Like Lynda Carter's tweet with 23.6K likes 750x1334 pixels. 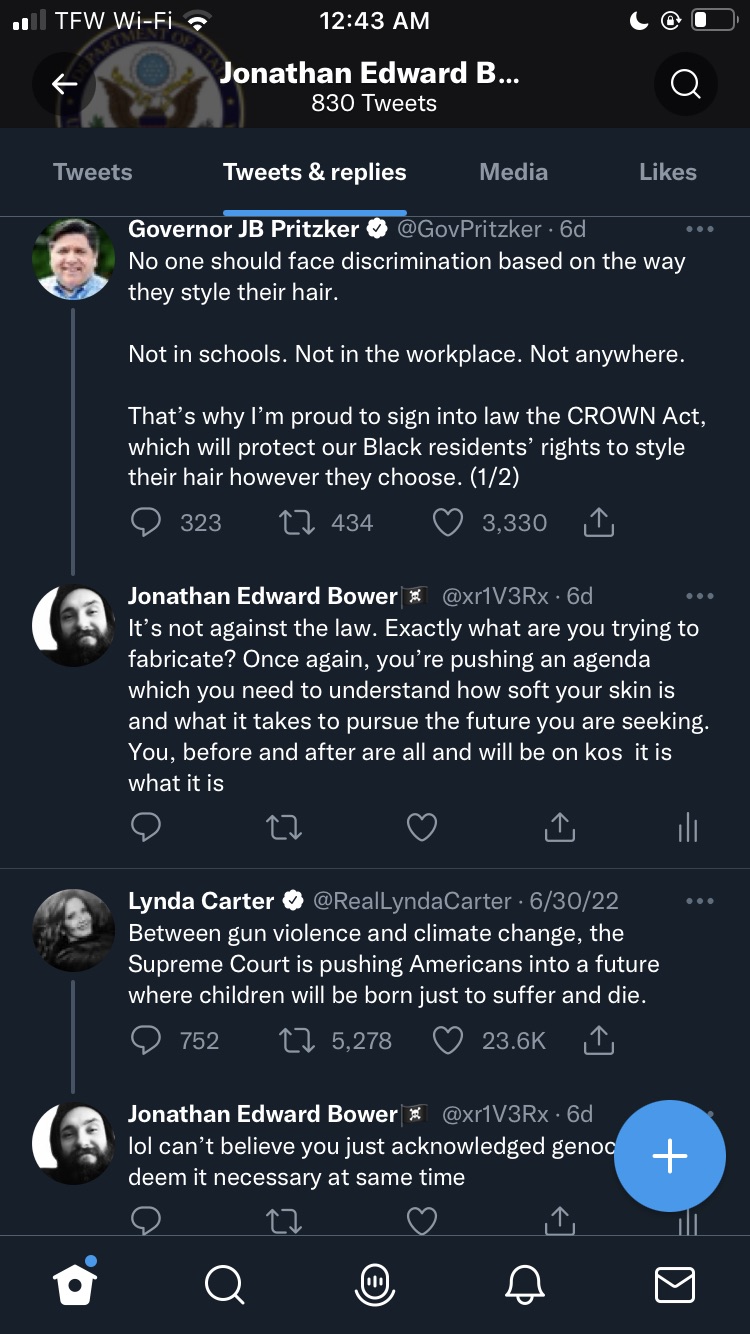pos(447,1041)
